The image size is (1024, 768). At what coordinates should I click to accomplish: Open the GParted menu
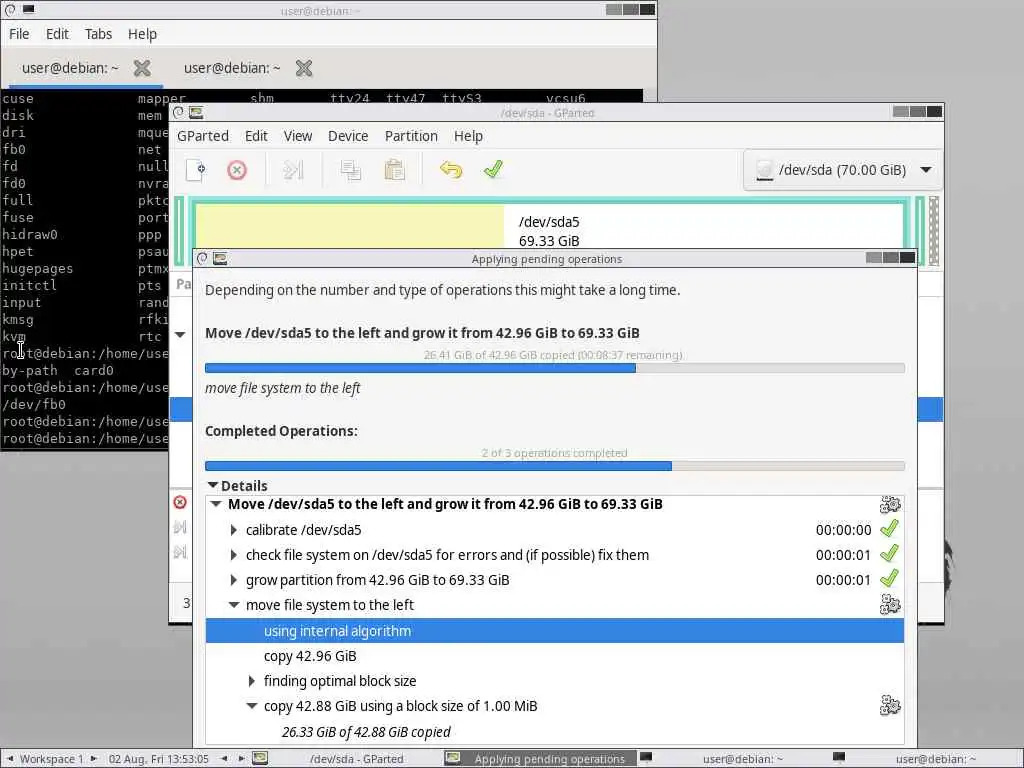(x=203, y=136)
